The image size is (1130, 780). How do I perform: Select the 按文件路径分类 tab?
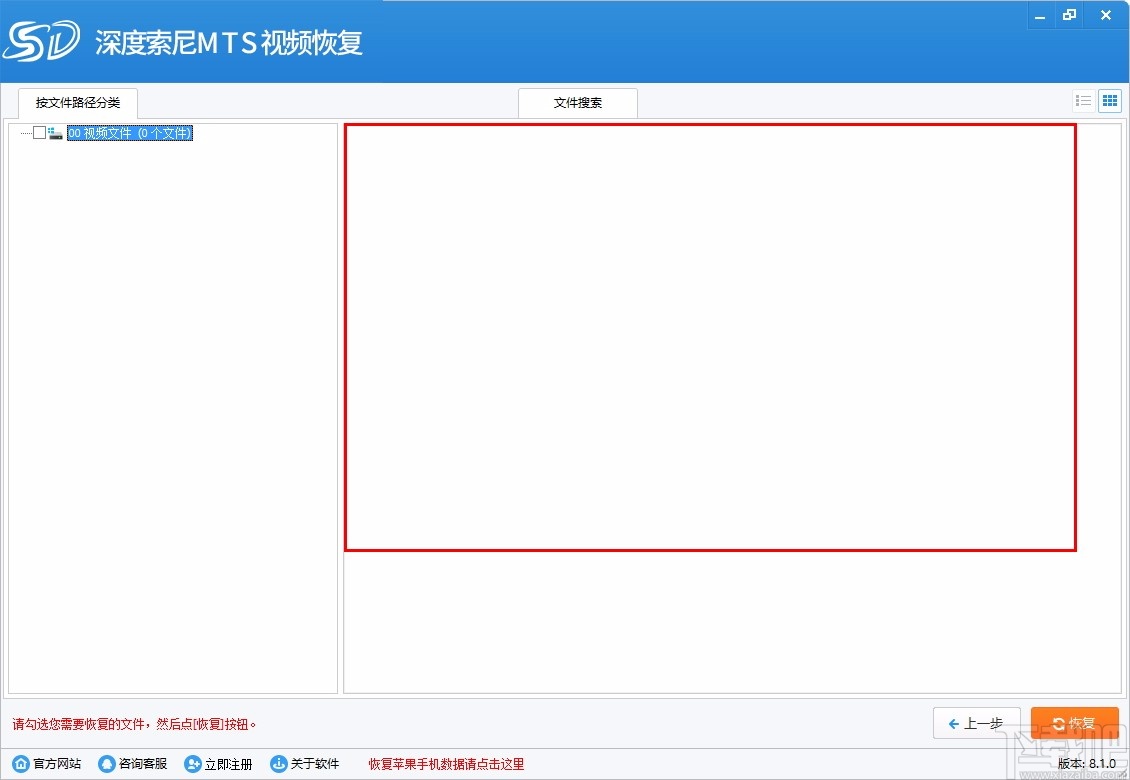click(x=77, y=102)
